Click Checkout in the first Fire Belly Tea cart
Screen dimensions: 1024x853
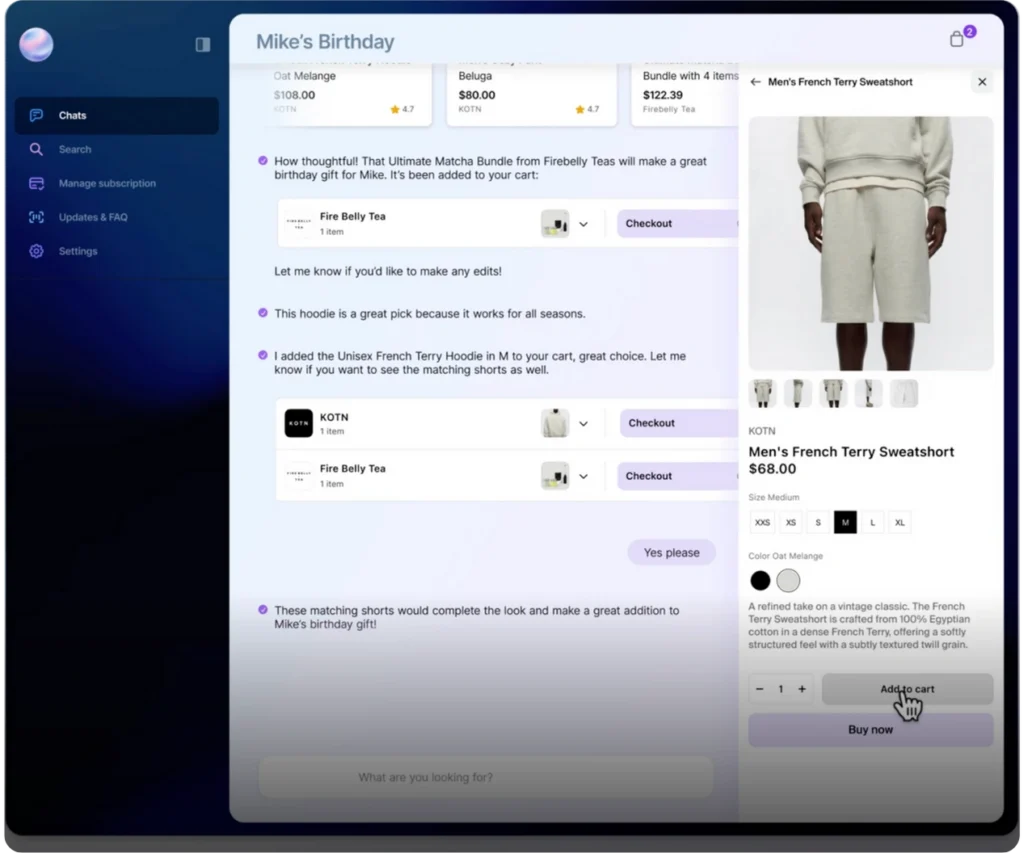coord(678,223)
